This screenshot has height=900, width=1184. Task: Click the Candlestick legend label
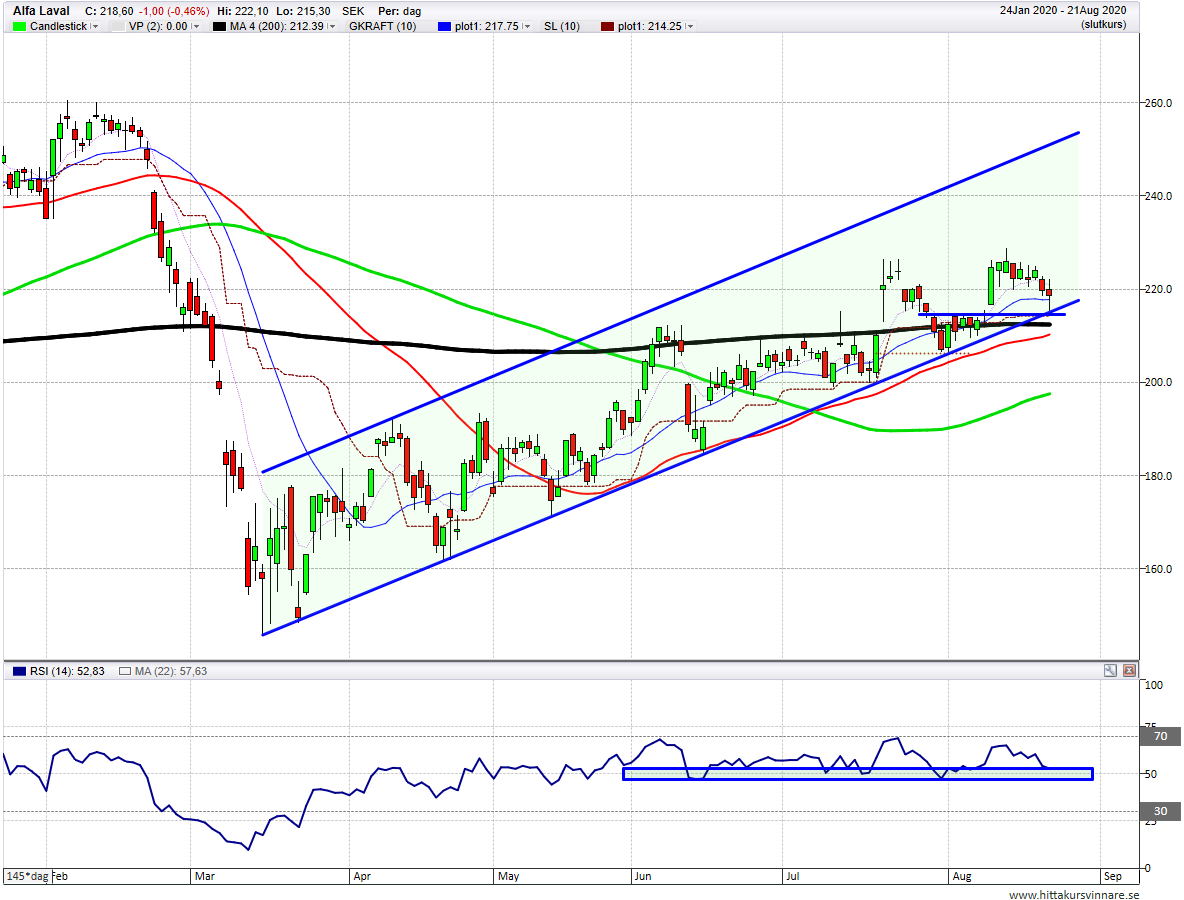pos(58,26)
